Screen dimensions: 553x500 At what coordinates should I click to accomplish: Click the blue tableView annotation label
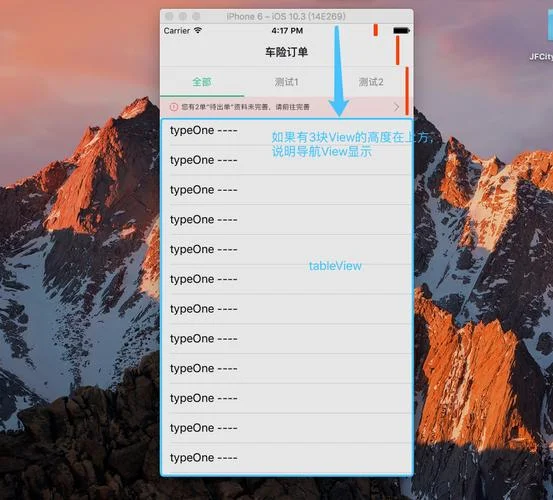pyautogui.click(x=335, y=266)
